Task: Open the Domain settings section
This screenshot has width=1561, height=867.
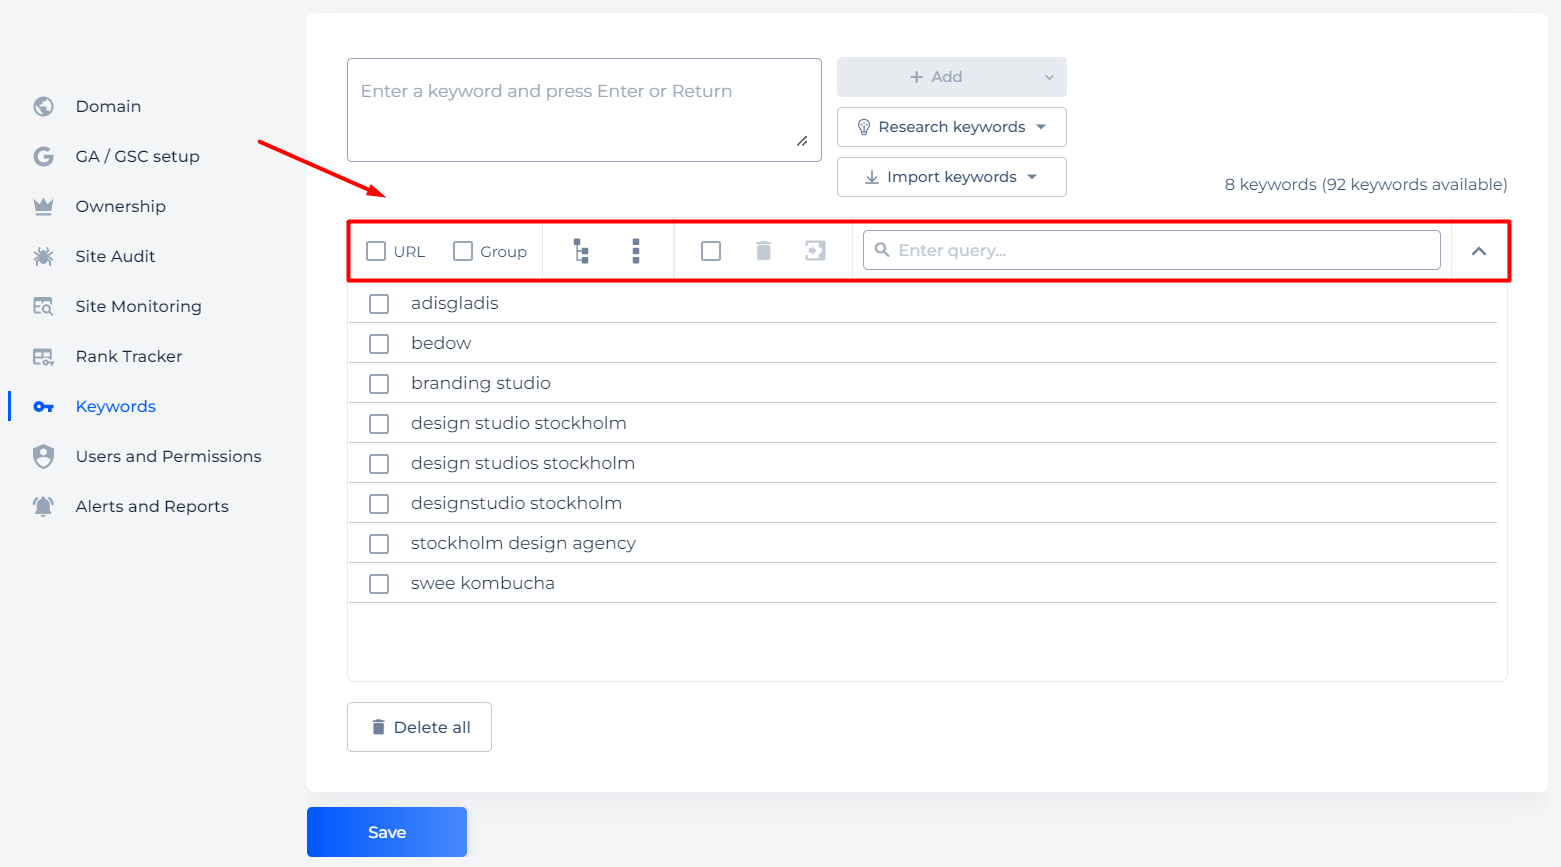Action: pyautogui.click(x=108, y=106)
